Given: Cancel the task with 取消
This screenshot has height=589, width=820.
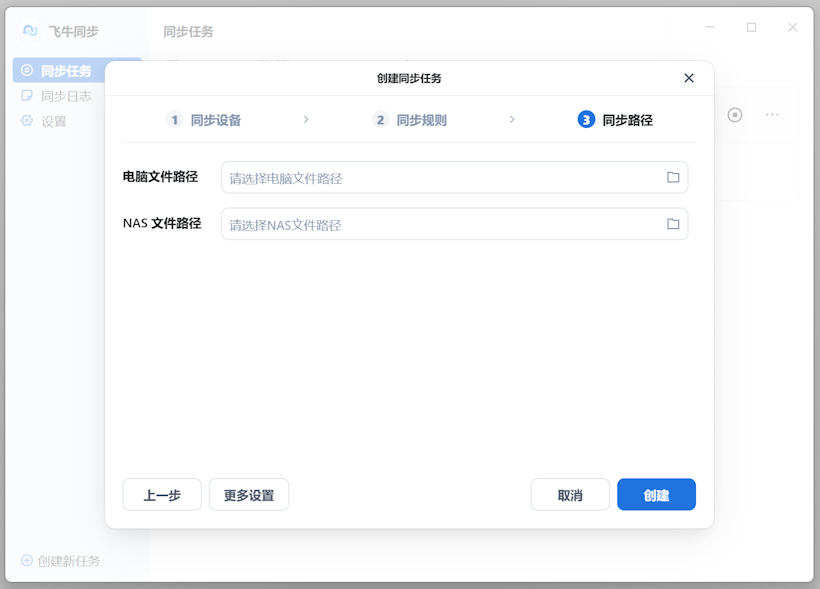Looking at the screenshot, I should 570,494.
